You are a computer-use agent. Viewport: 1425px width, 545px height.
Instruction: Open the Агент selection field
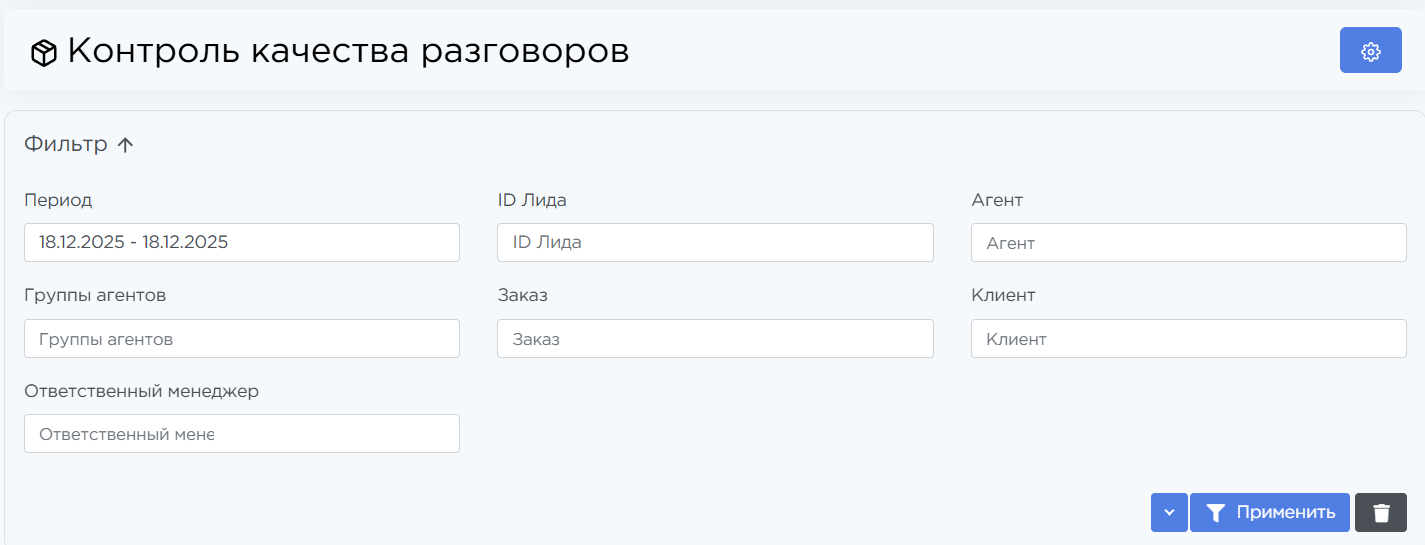tap(1188, 242)
